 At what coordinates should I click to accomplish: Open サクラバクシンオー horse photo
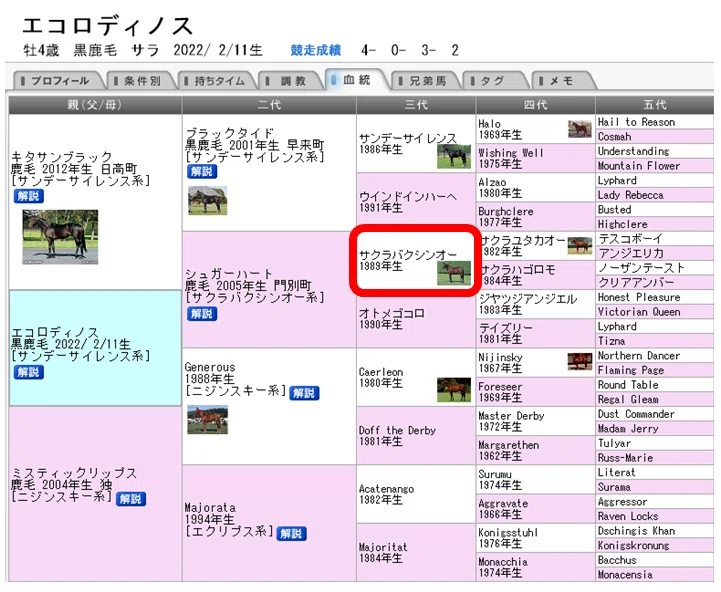[454, 273]
